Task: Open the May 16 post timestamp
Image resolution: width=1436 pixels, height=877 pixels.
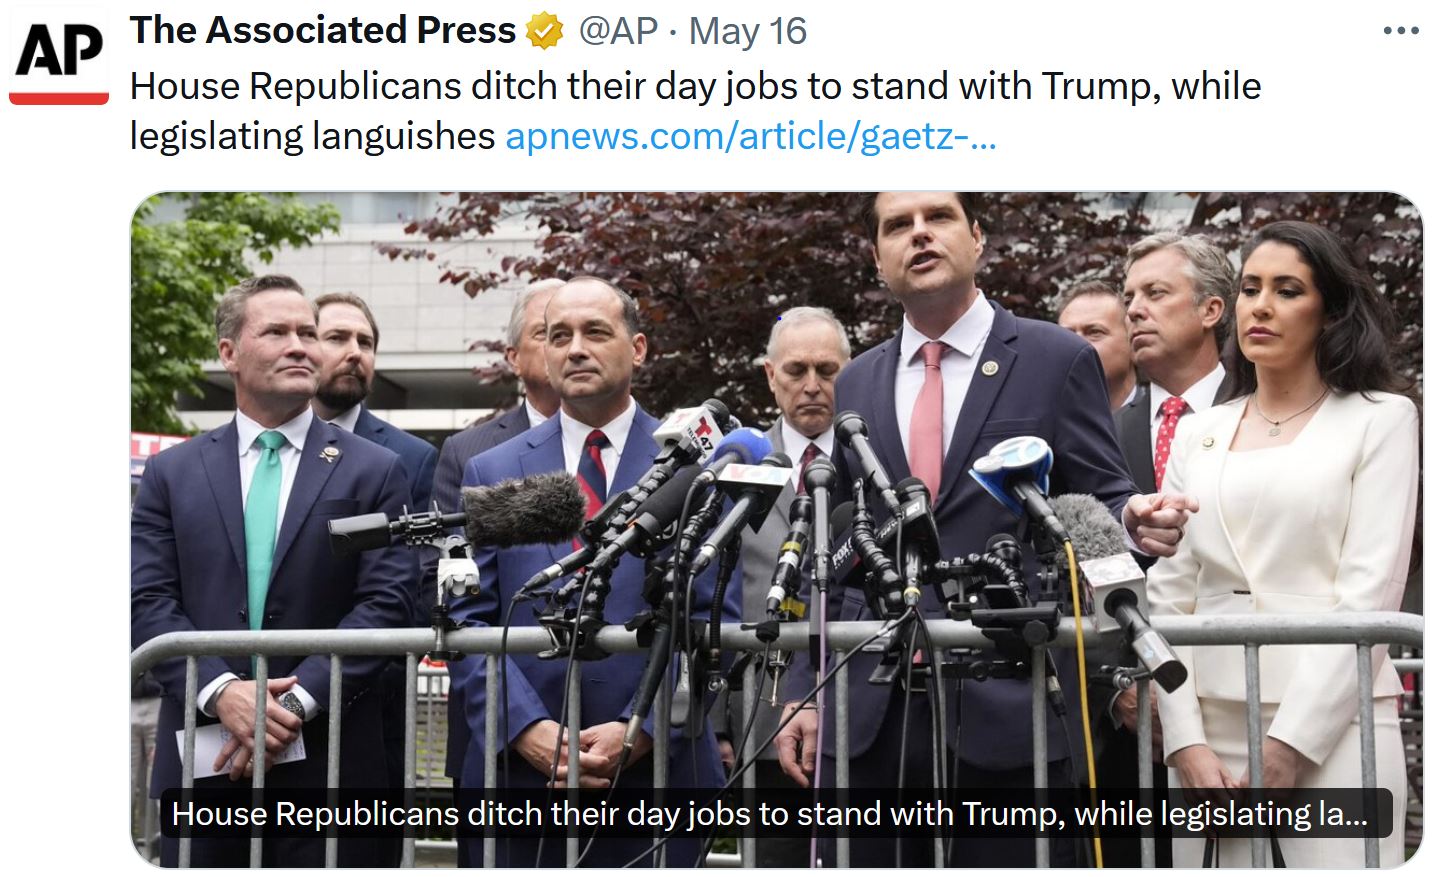Action: pos(747,31)
